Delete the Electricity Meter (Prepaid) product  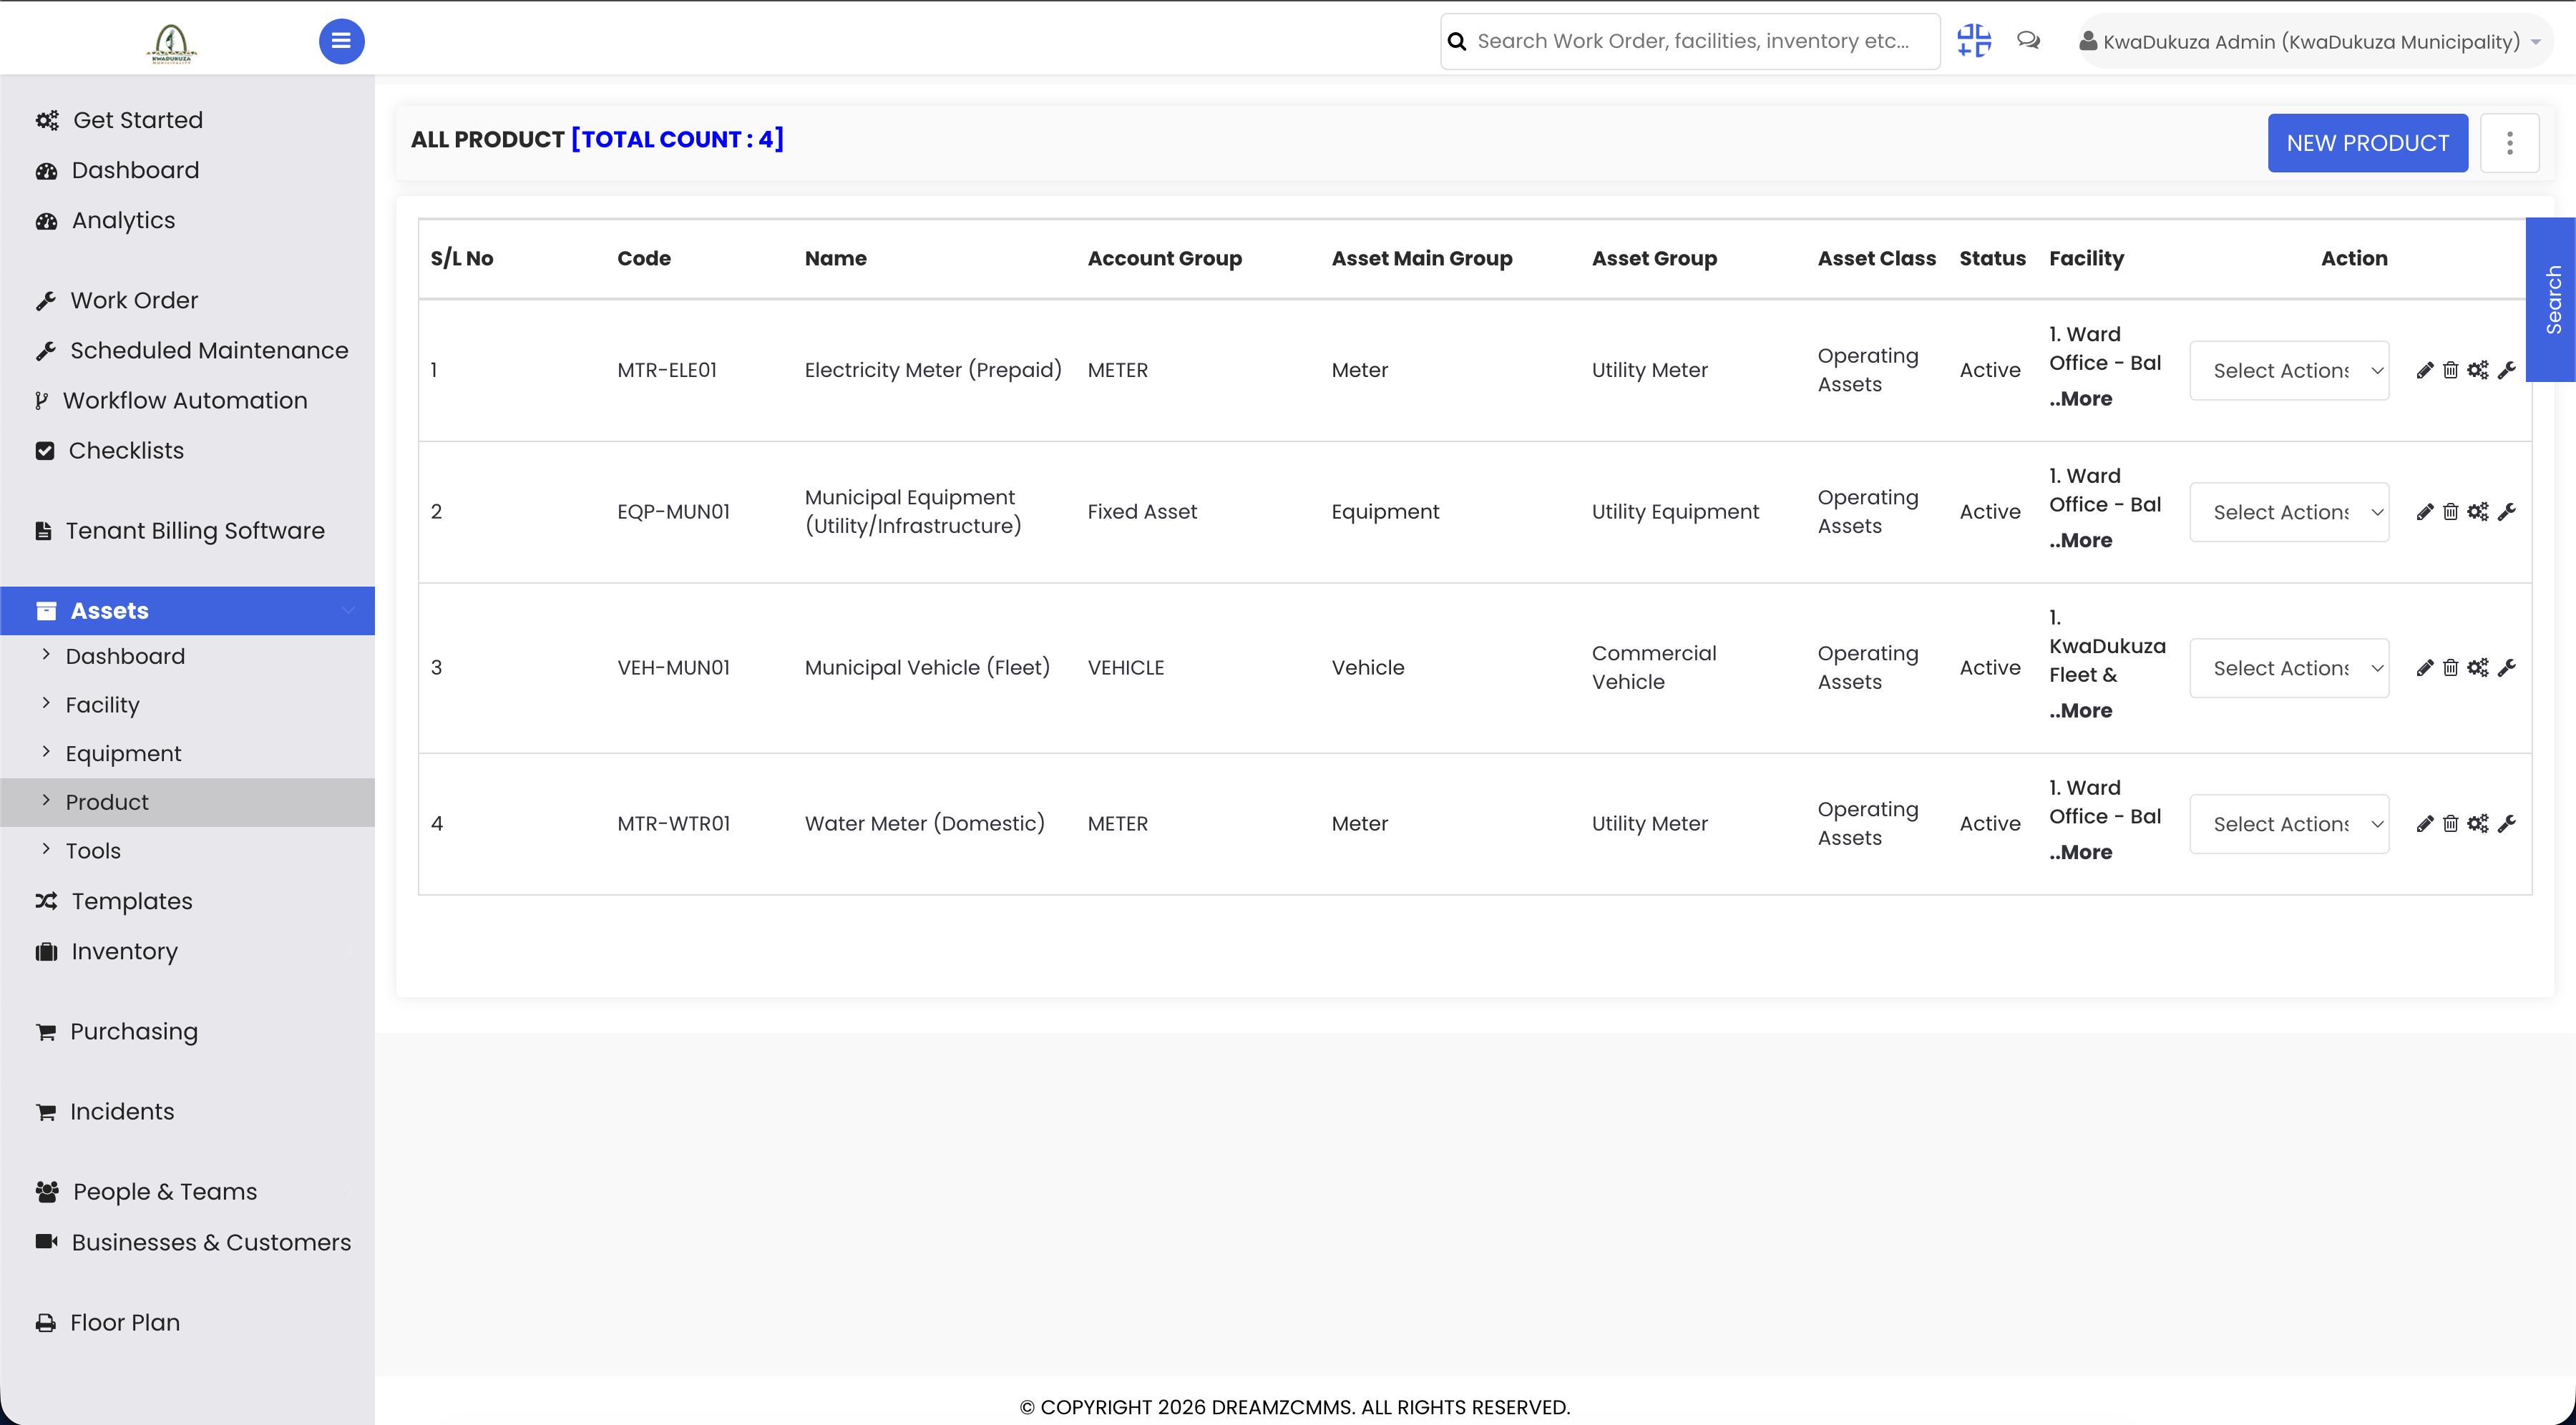[2450, 371]
